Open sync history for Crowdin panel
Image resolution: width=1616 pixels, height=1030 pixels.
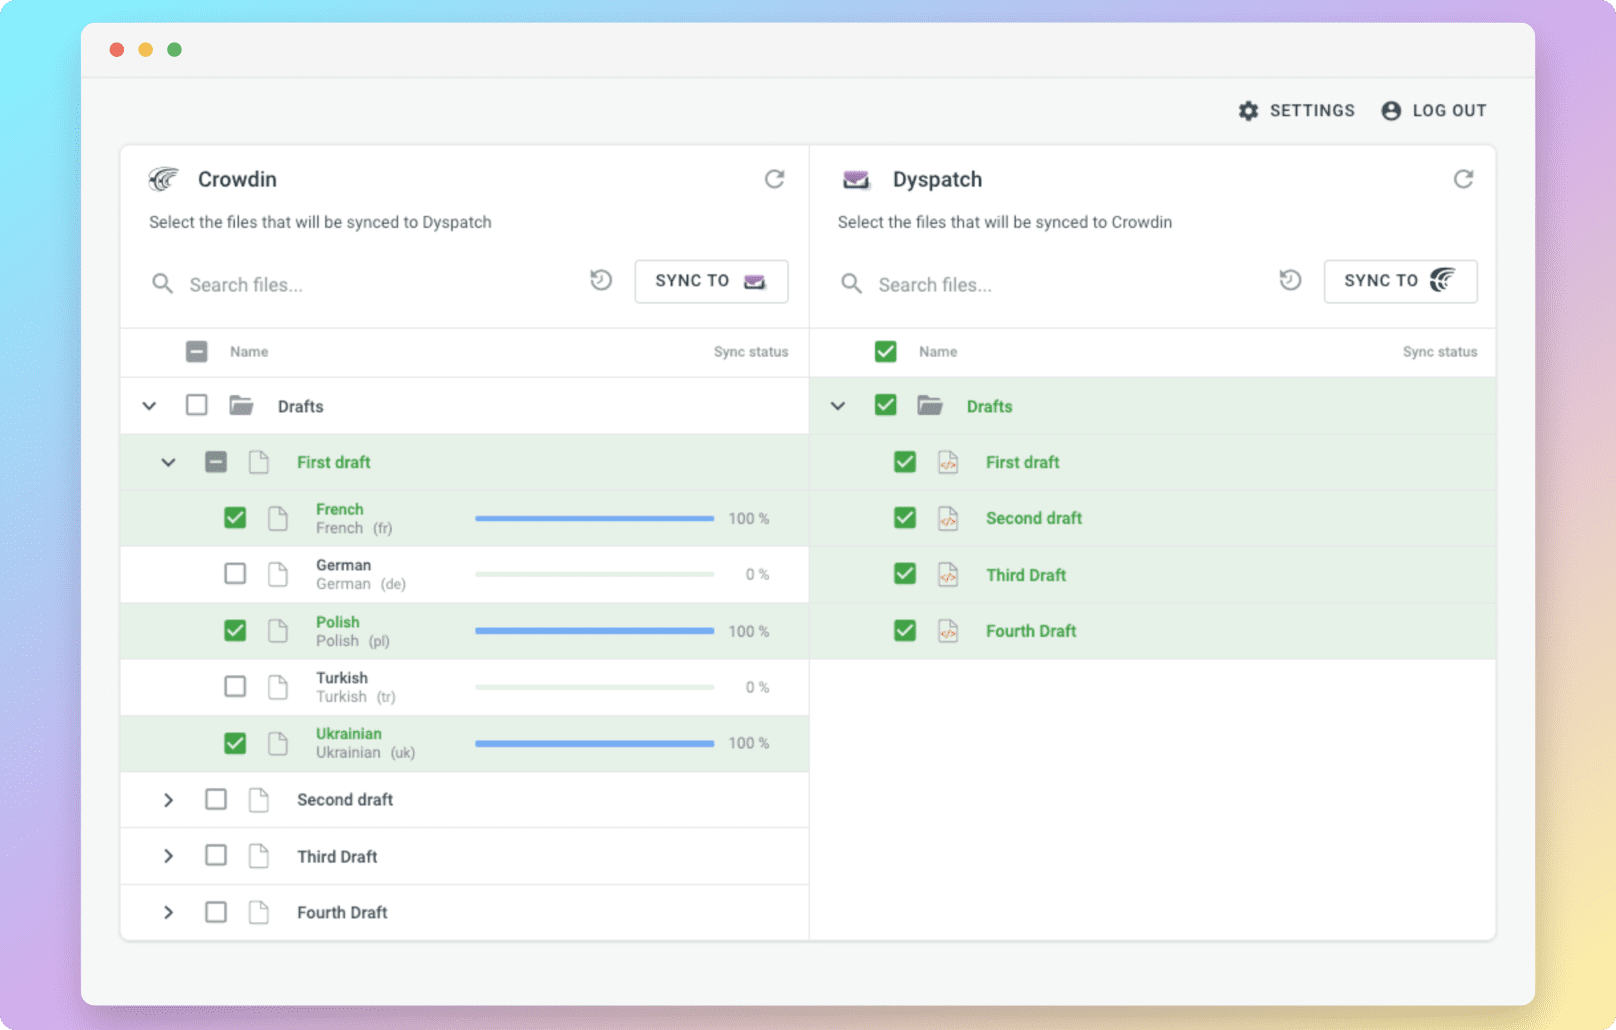click(x=600, y=281)
